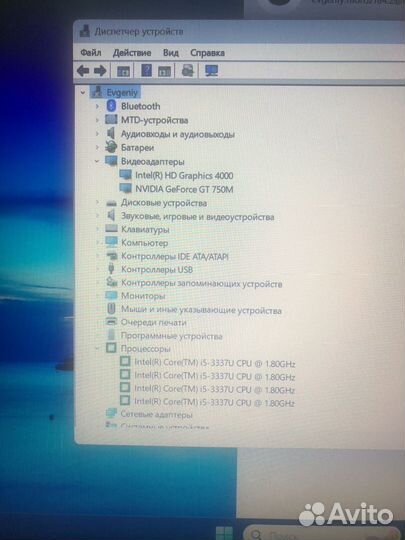
Task: Collapse the Evgeniy root node
Action: click(x=83, y=92)
